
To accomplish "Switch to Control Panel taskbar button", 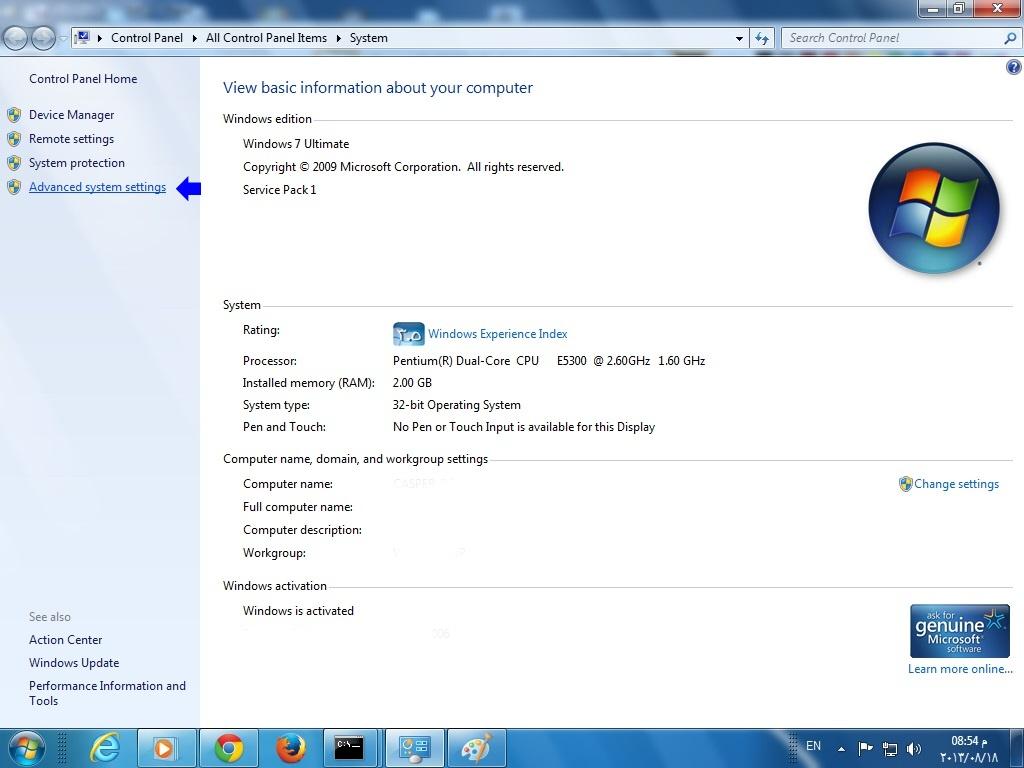I will tap(415, 748).
